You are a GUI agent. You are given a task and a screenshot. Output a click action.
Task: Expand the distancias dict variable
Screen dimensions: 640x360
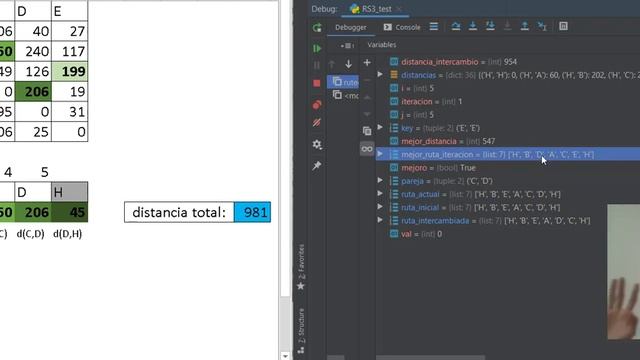click(380, 75)
